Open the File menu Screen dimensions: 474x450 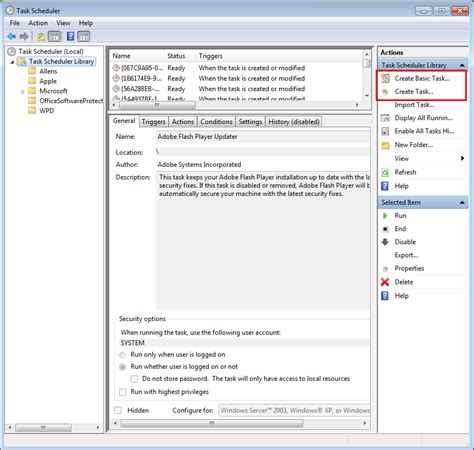[15, 23]
